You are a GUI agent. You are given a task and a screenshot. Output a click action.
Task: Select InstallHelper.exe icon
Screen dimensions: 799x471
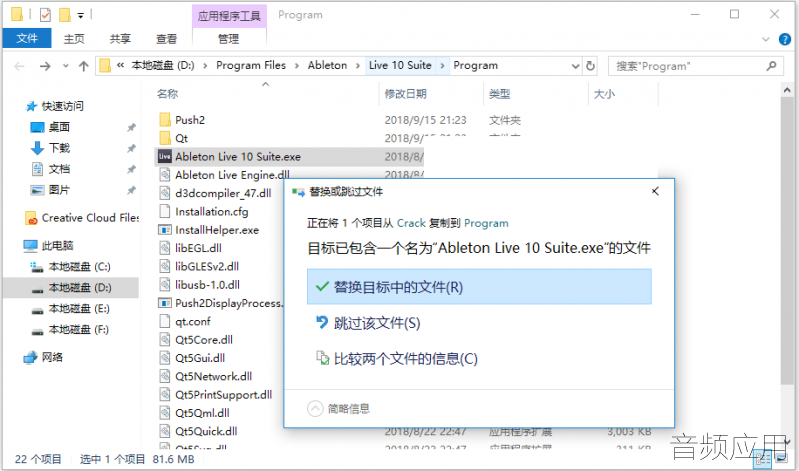coord(165,230)
